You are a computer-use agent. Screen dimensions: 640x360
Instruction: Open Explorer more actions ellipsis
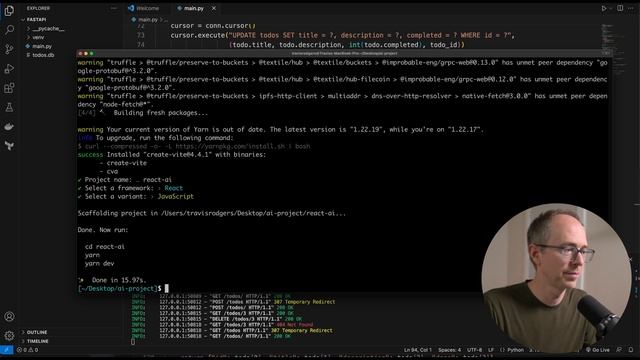[x=113, y=8]
